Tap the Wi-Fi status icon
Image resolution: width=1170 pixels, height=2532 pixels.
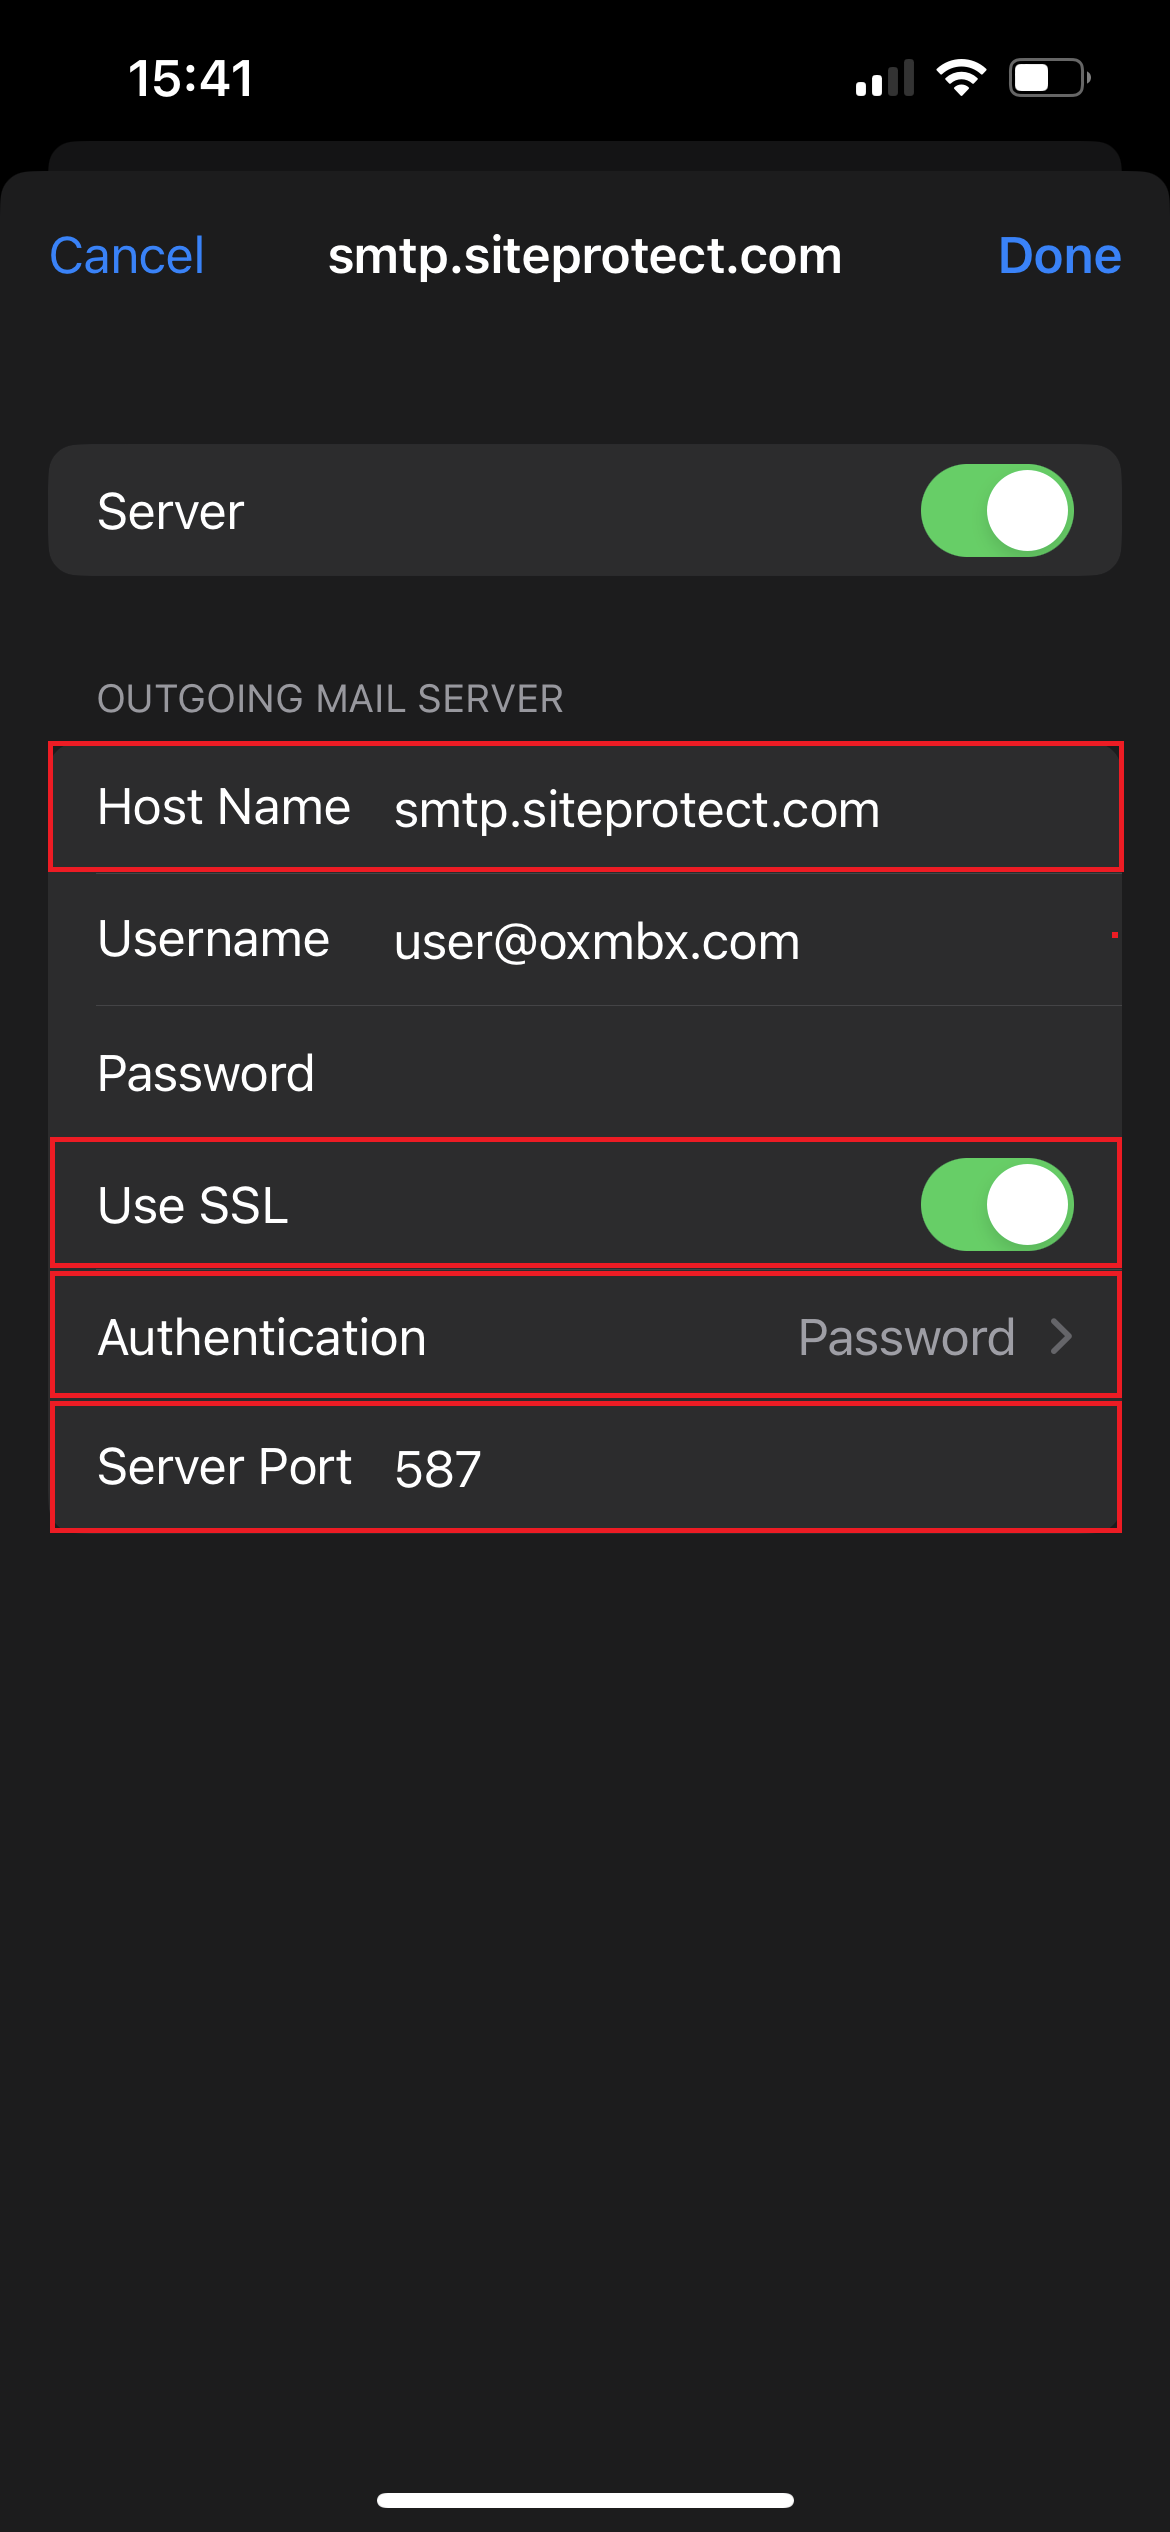[x=961, y=78]
